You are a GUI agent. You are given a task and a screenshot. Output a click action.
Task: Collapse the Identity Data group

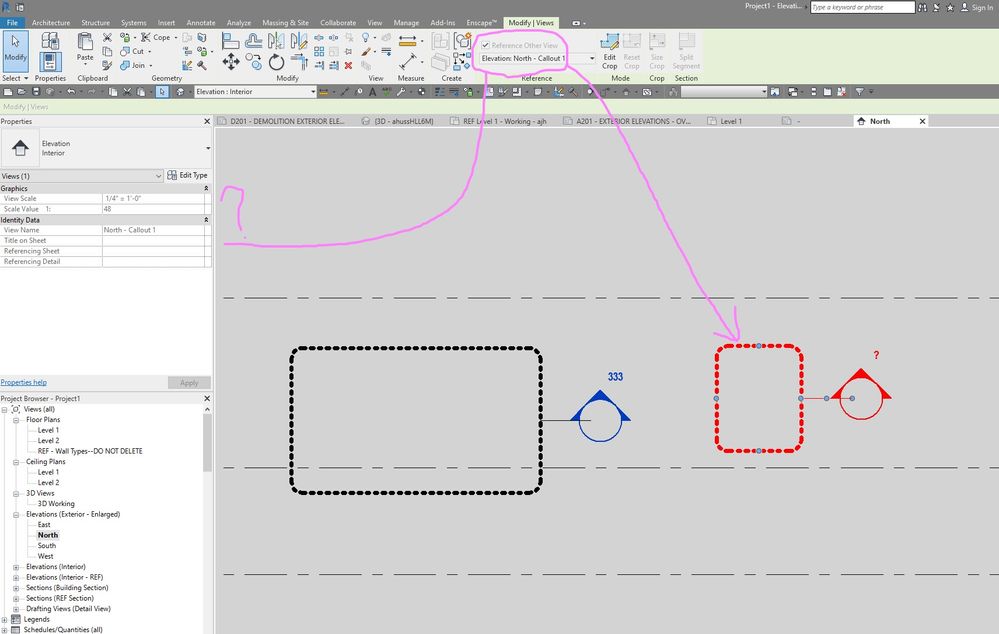[206, 220]
